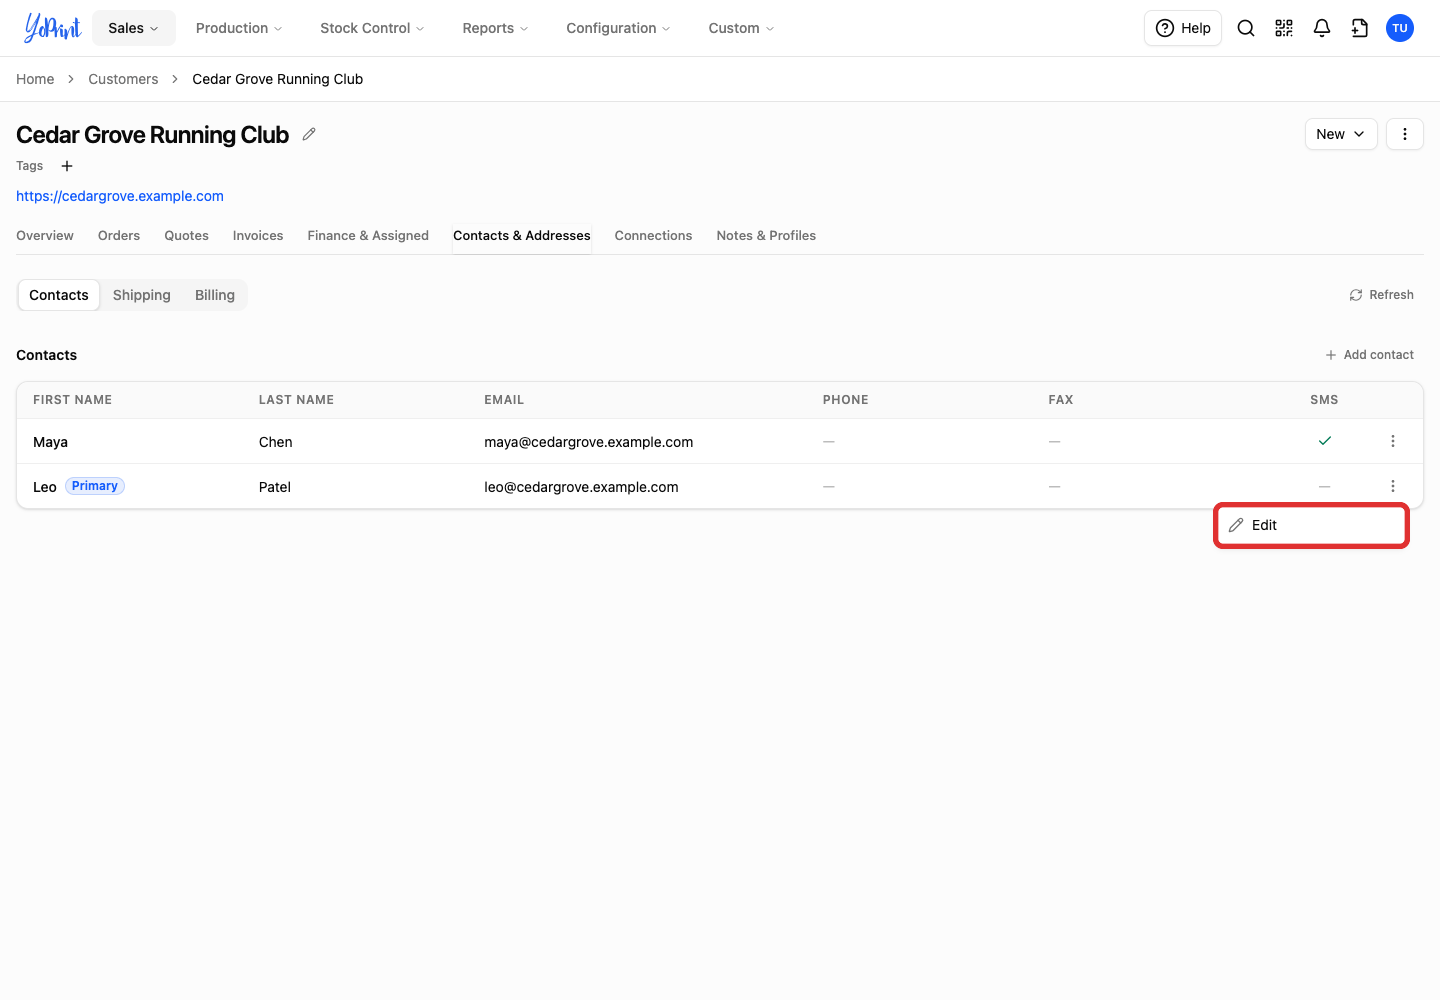Open the cedargrove.example.com website link

point(120,196)
